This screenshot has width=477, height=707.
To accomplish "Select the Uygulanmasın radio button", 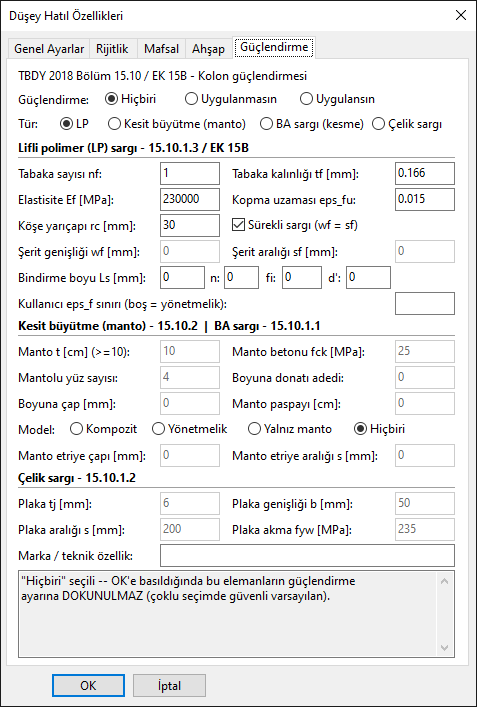I will click(x=231, y=99).
